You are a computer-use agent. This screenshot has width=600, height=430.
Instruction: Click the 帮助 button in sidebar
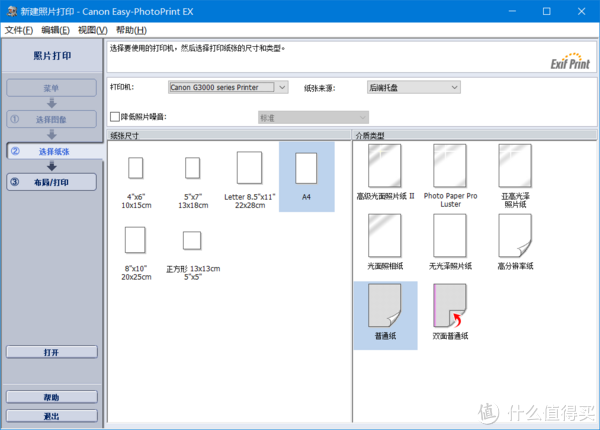click(x=52, y=397)
